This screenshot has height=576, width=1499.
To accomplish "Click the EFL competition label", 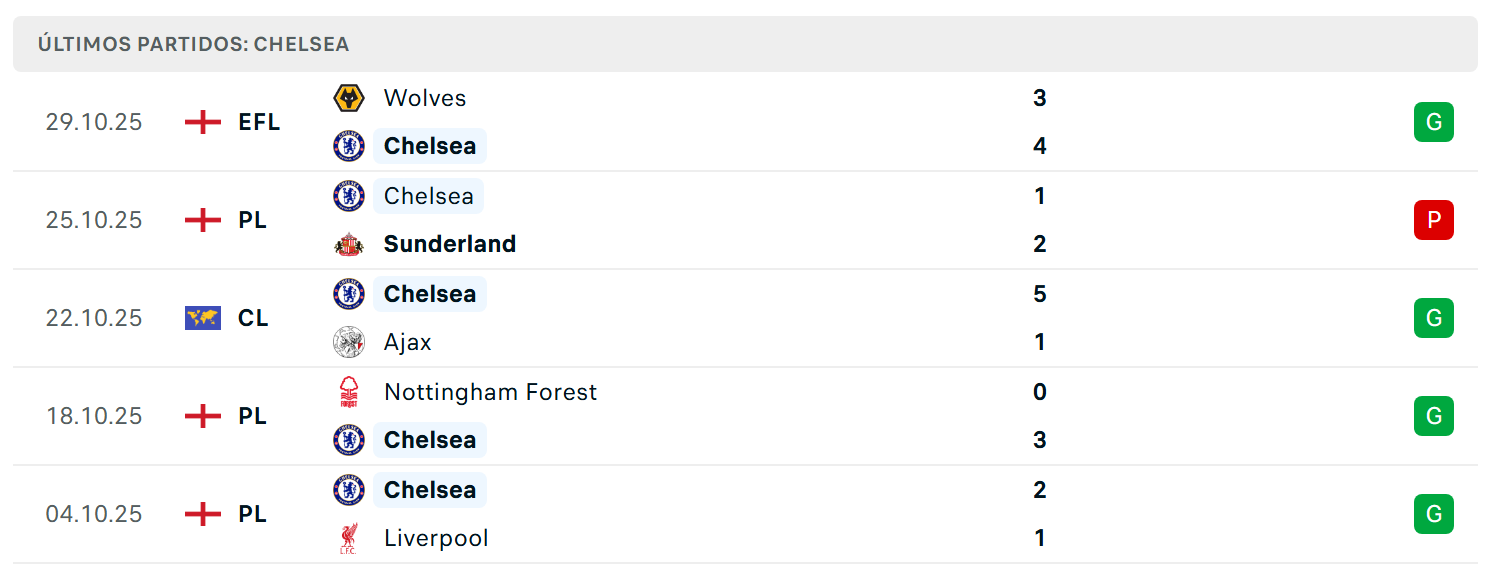I will point(259,122).
